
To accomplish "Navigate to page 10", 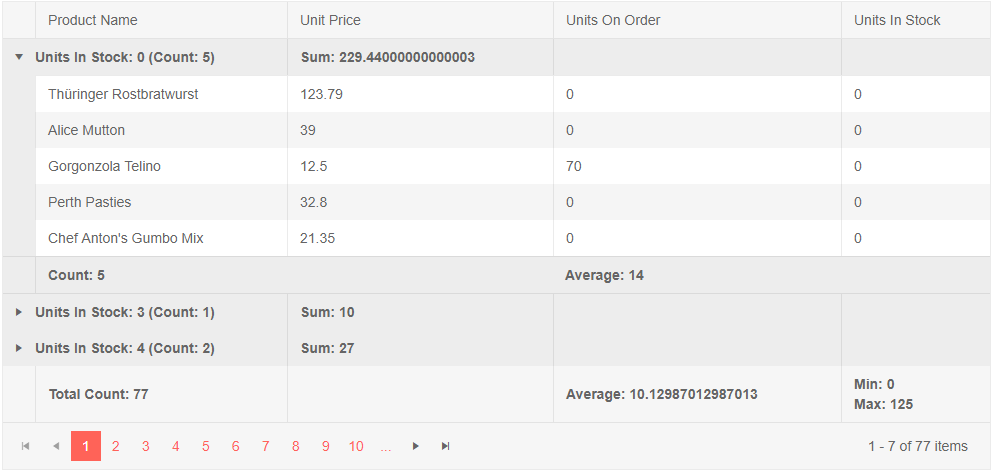I will click(356, 446).
